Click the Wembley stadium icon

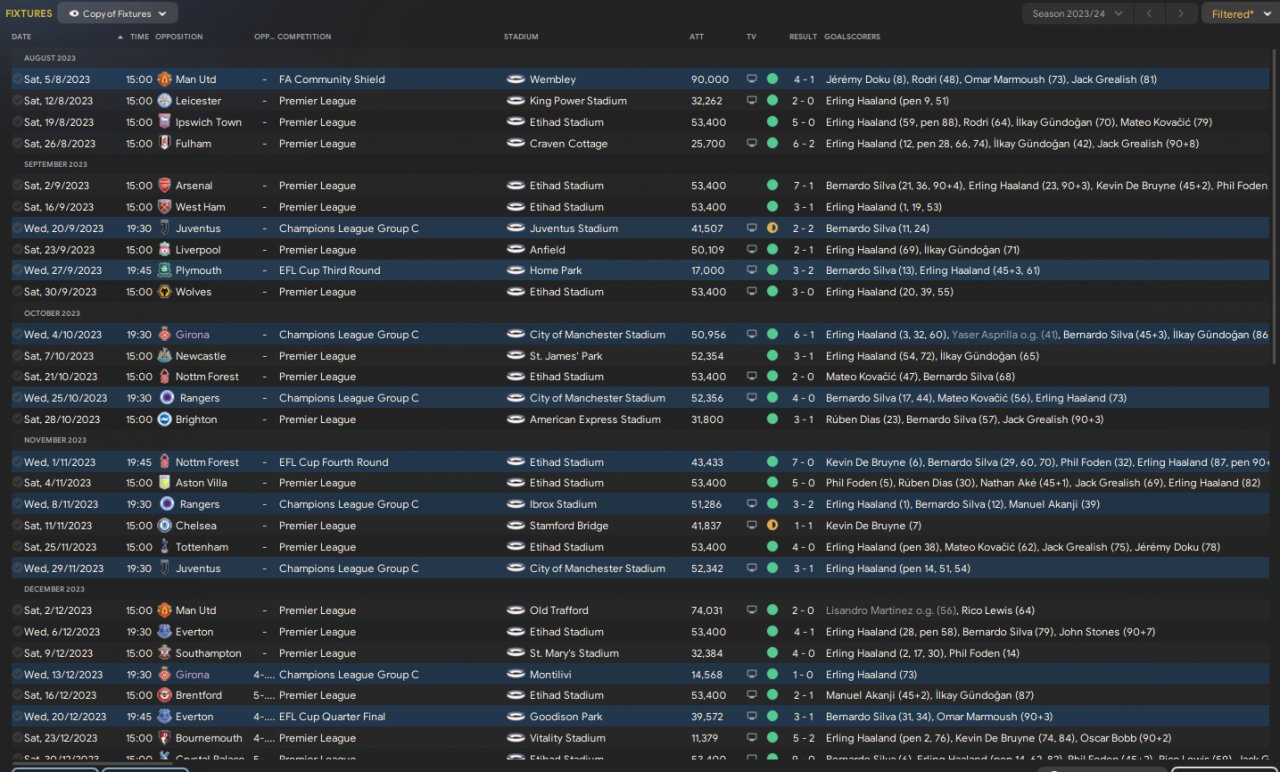point(516,79)
